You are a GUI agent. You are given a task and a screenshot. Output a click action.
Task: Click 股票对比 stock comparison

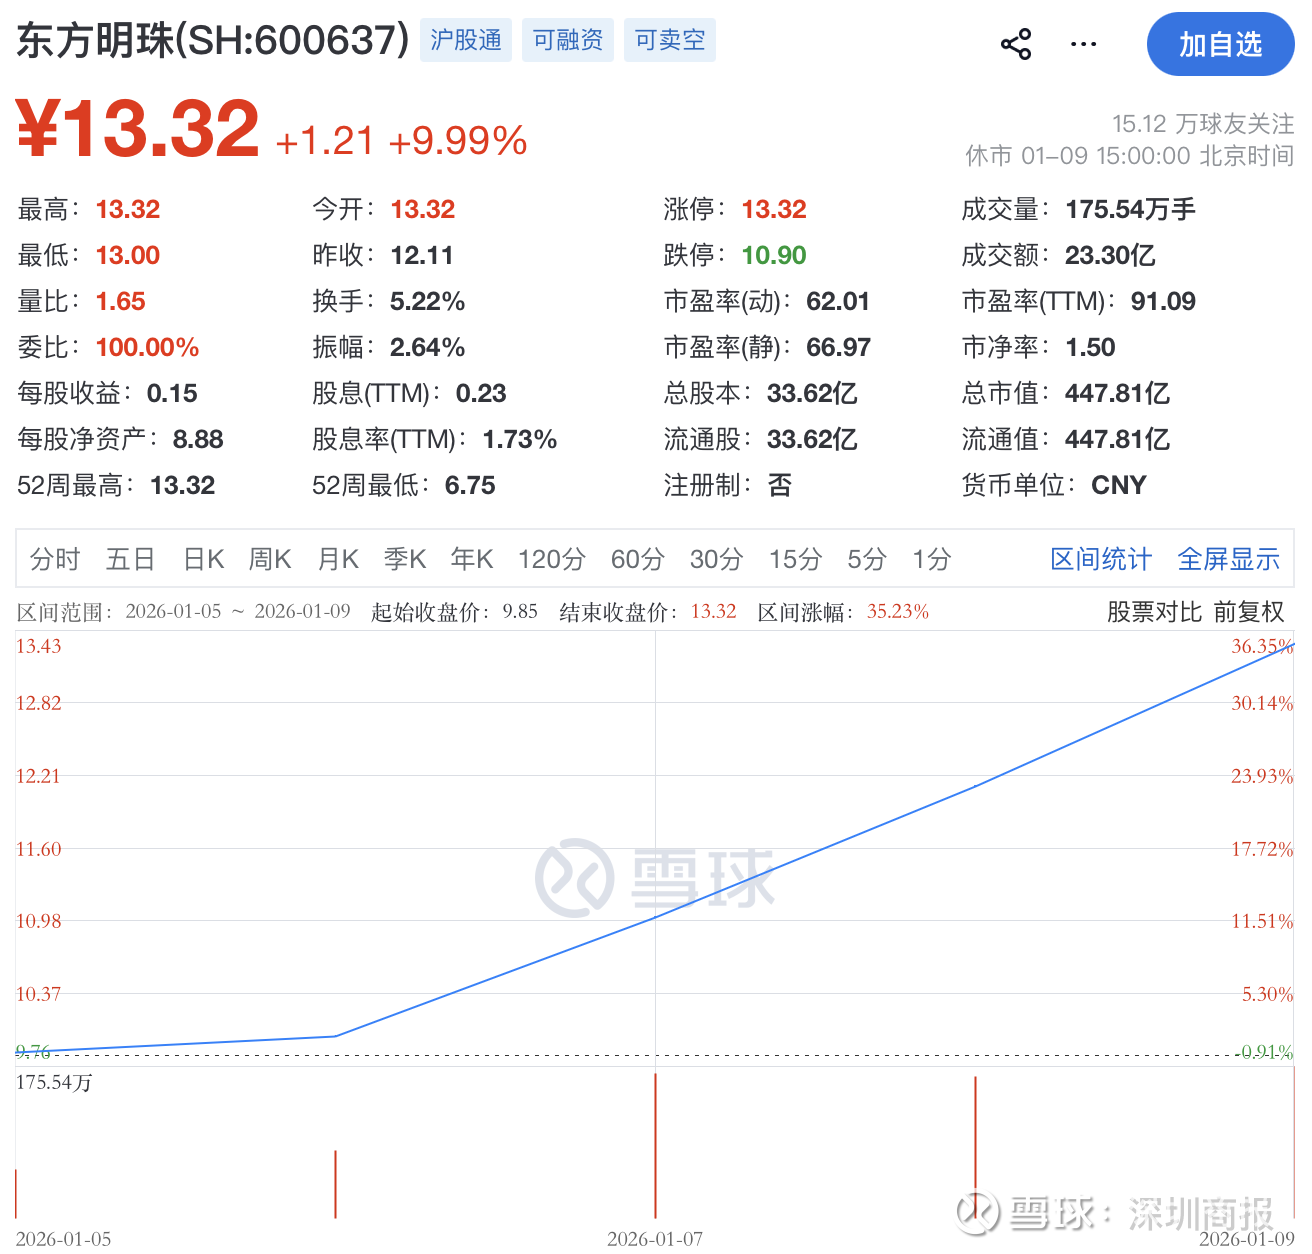[x=1154, y=612]
